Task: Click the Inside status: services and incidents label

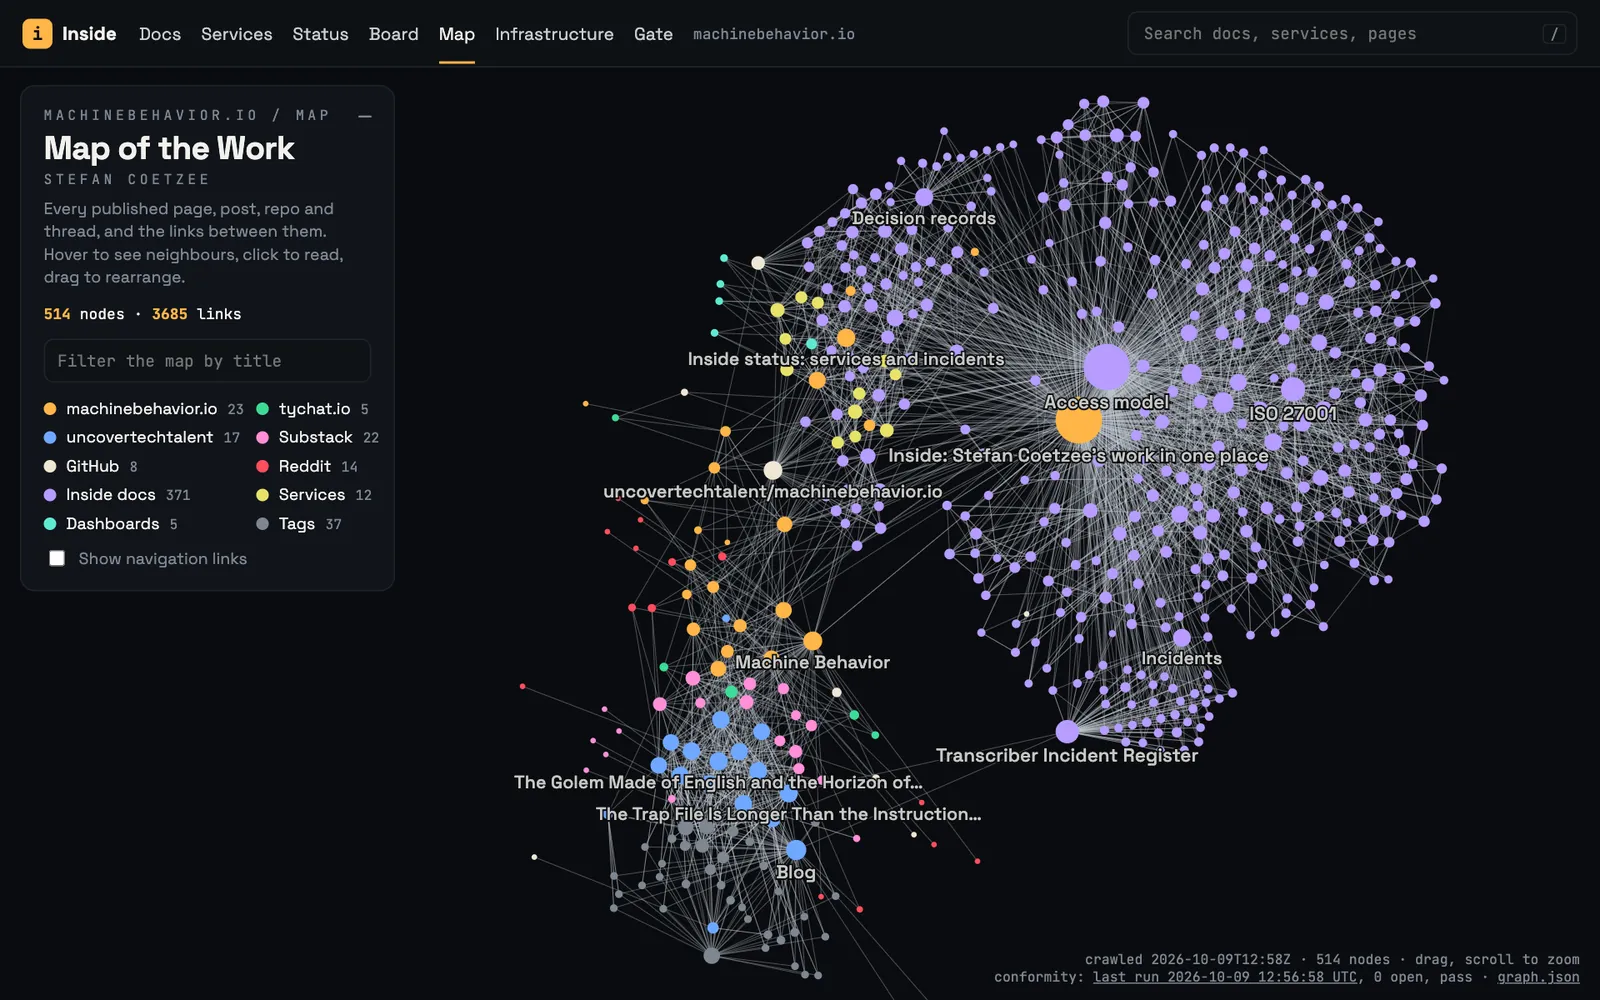Action: (846, 359)
